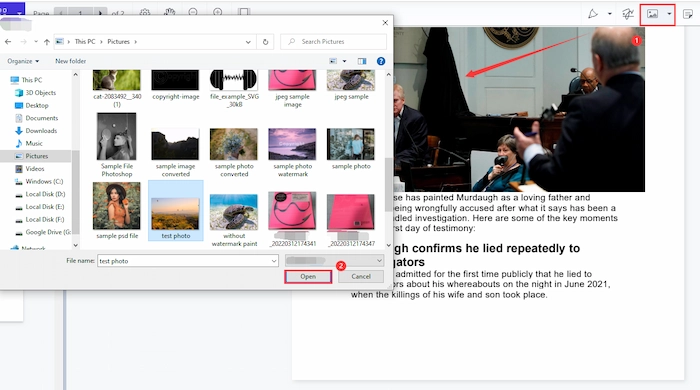Viewport: 700px width, 390px height.
Task: Click the navigation tree scroll-down arrow
Action: (x=75, y=245)
